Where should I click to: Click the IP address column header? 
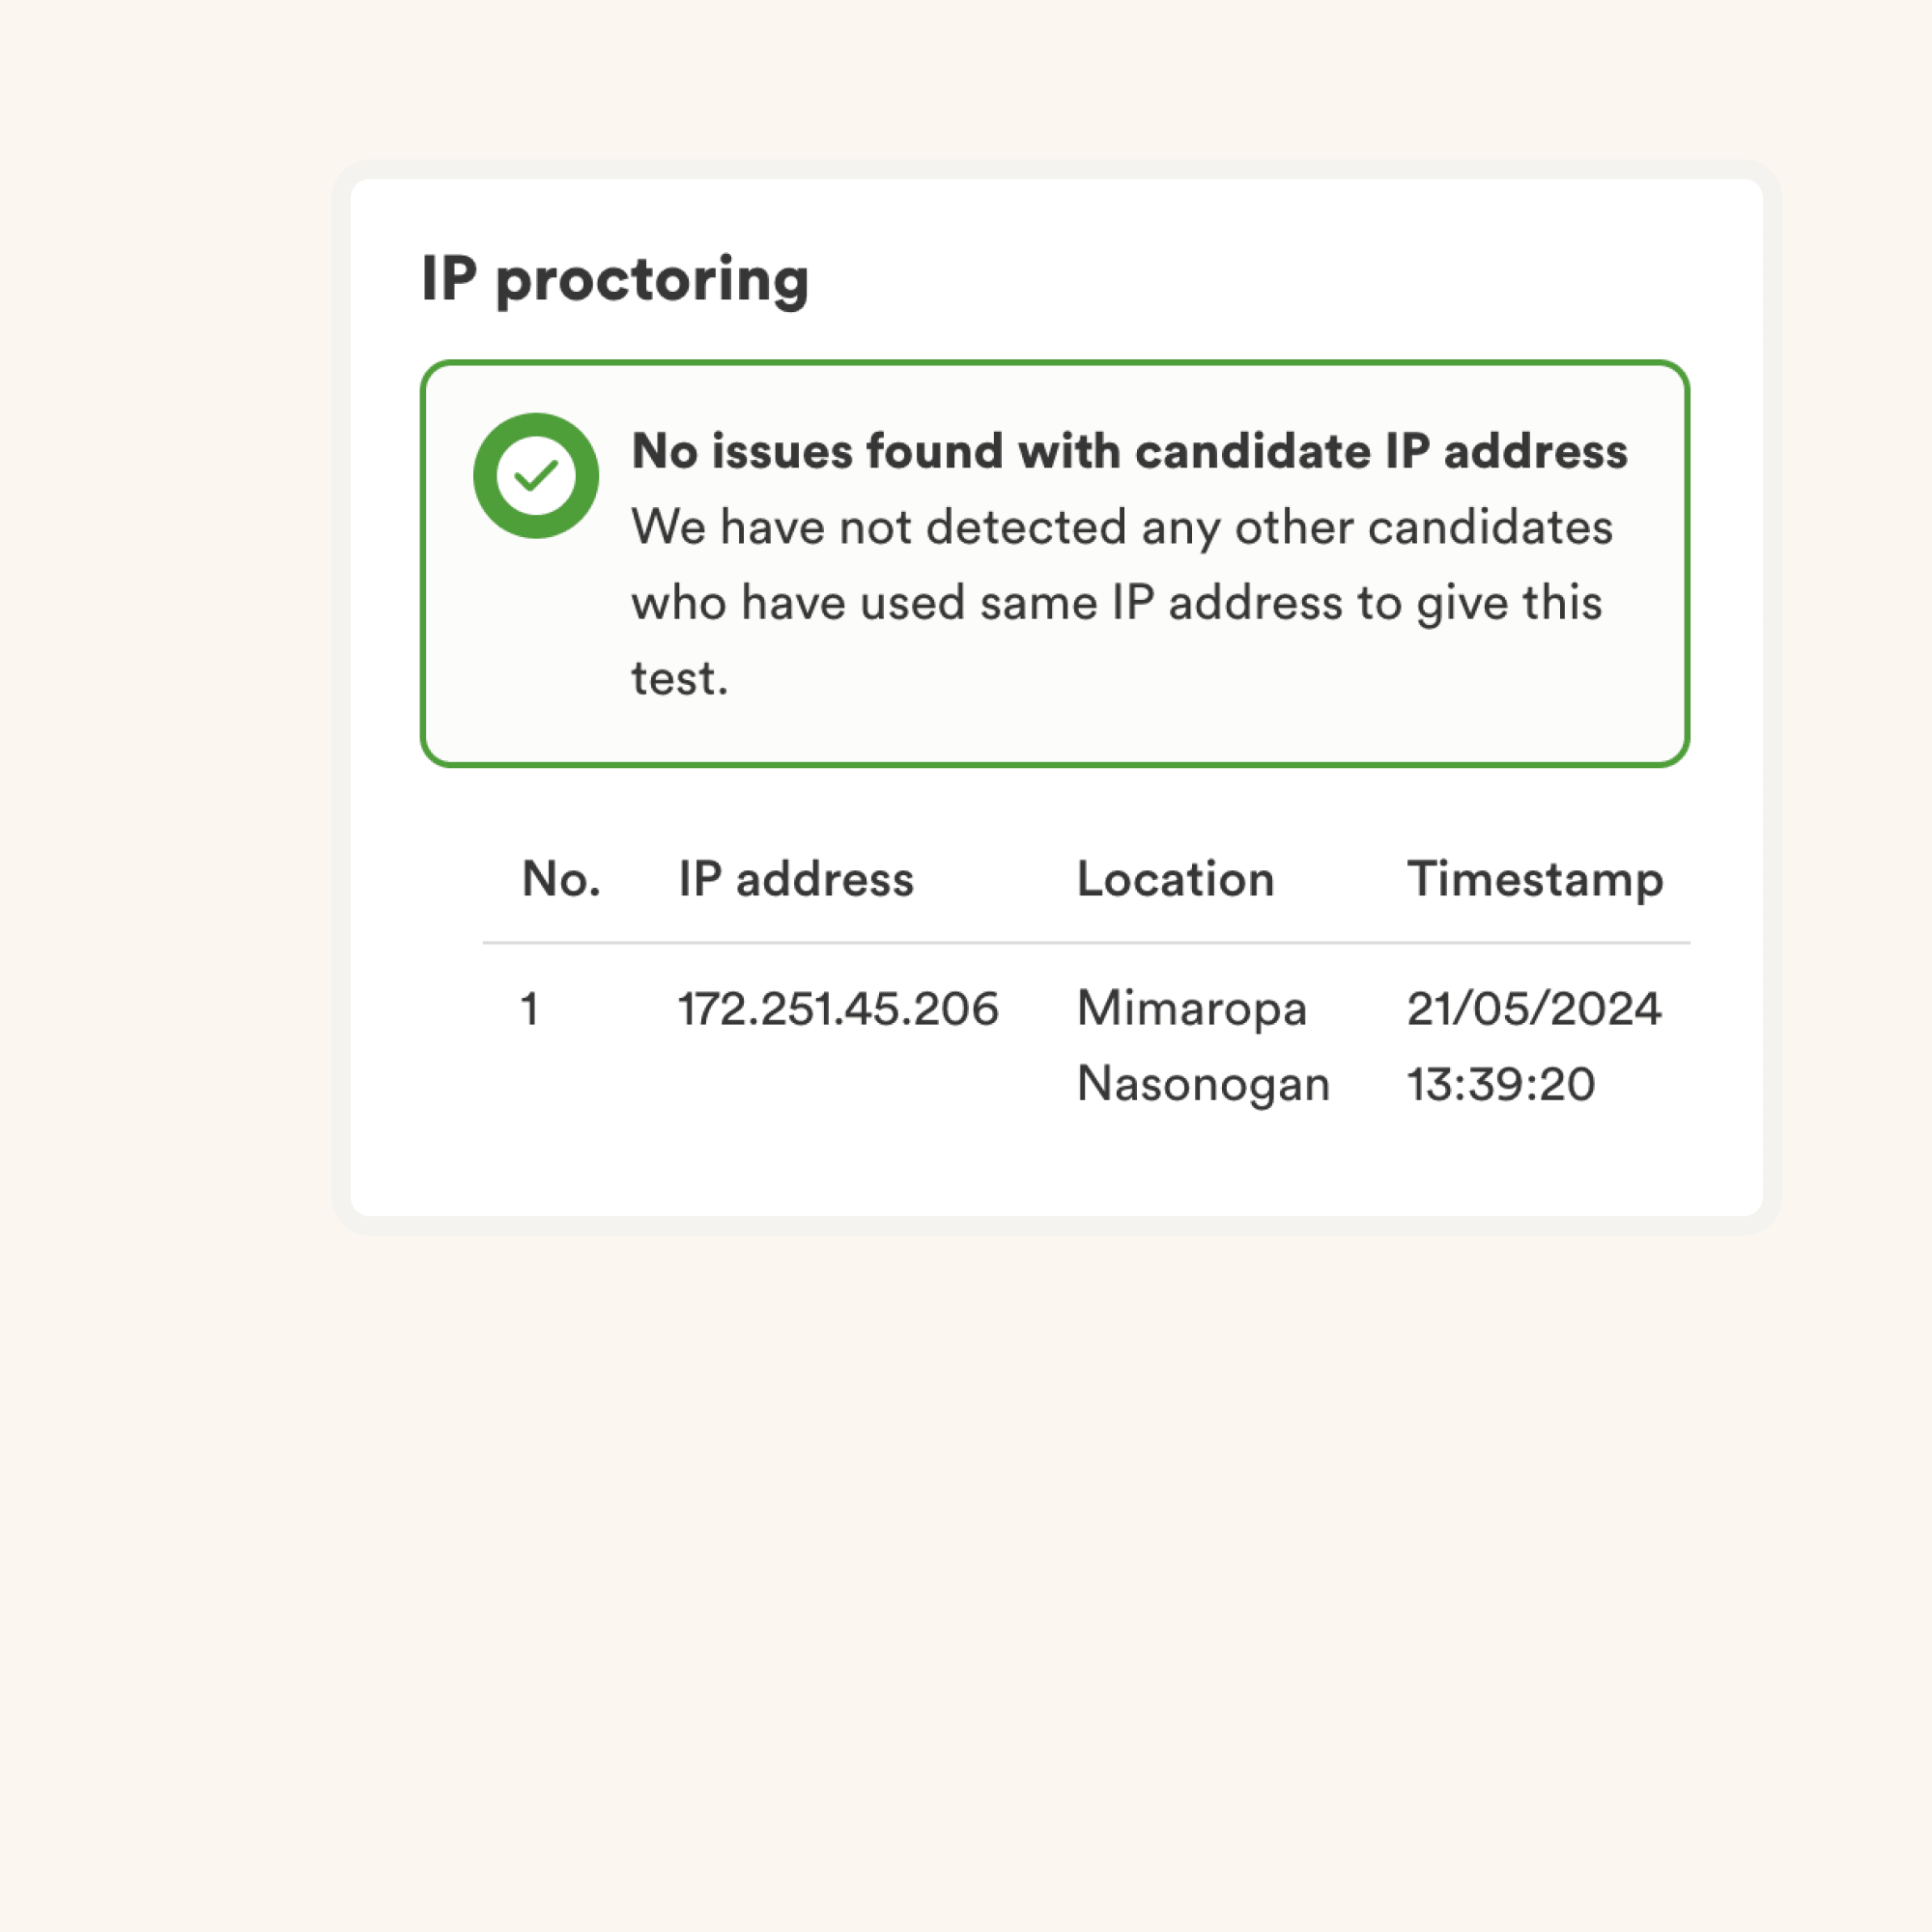(x=796, y=879)
